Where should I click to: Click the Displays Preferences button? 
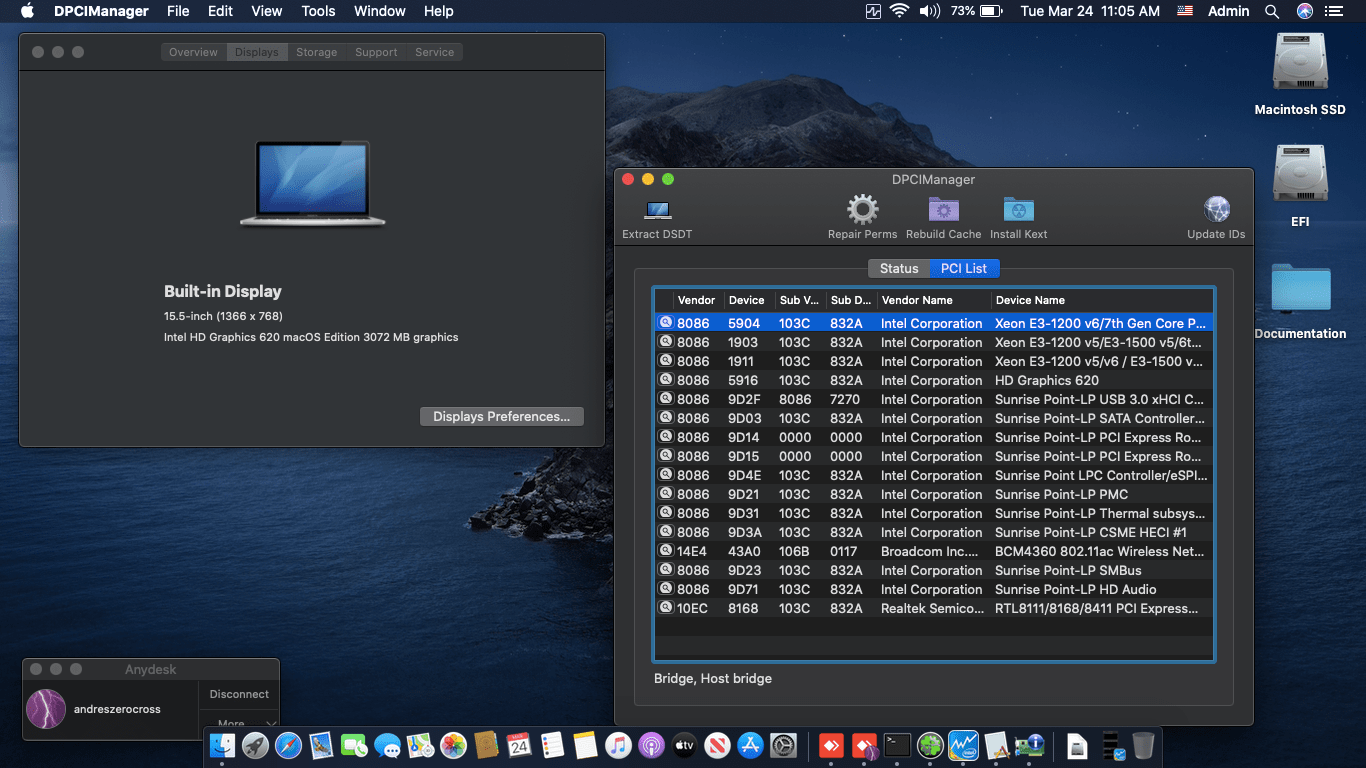coord(501,417)
